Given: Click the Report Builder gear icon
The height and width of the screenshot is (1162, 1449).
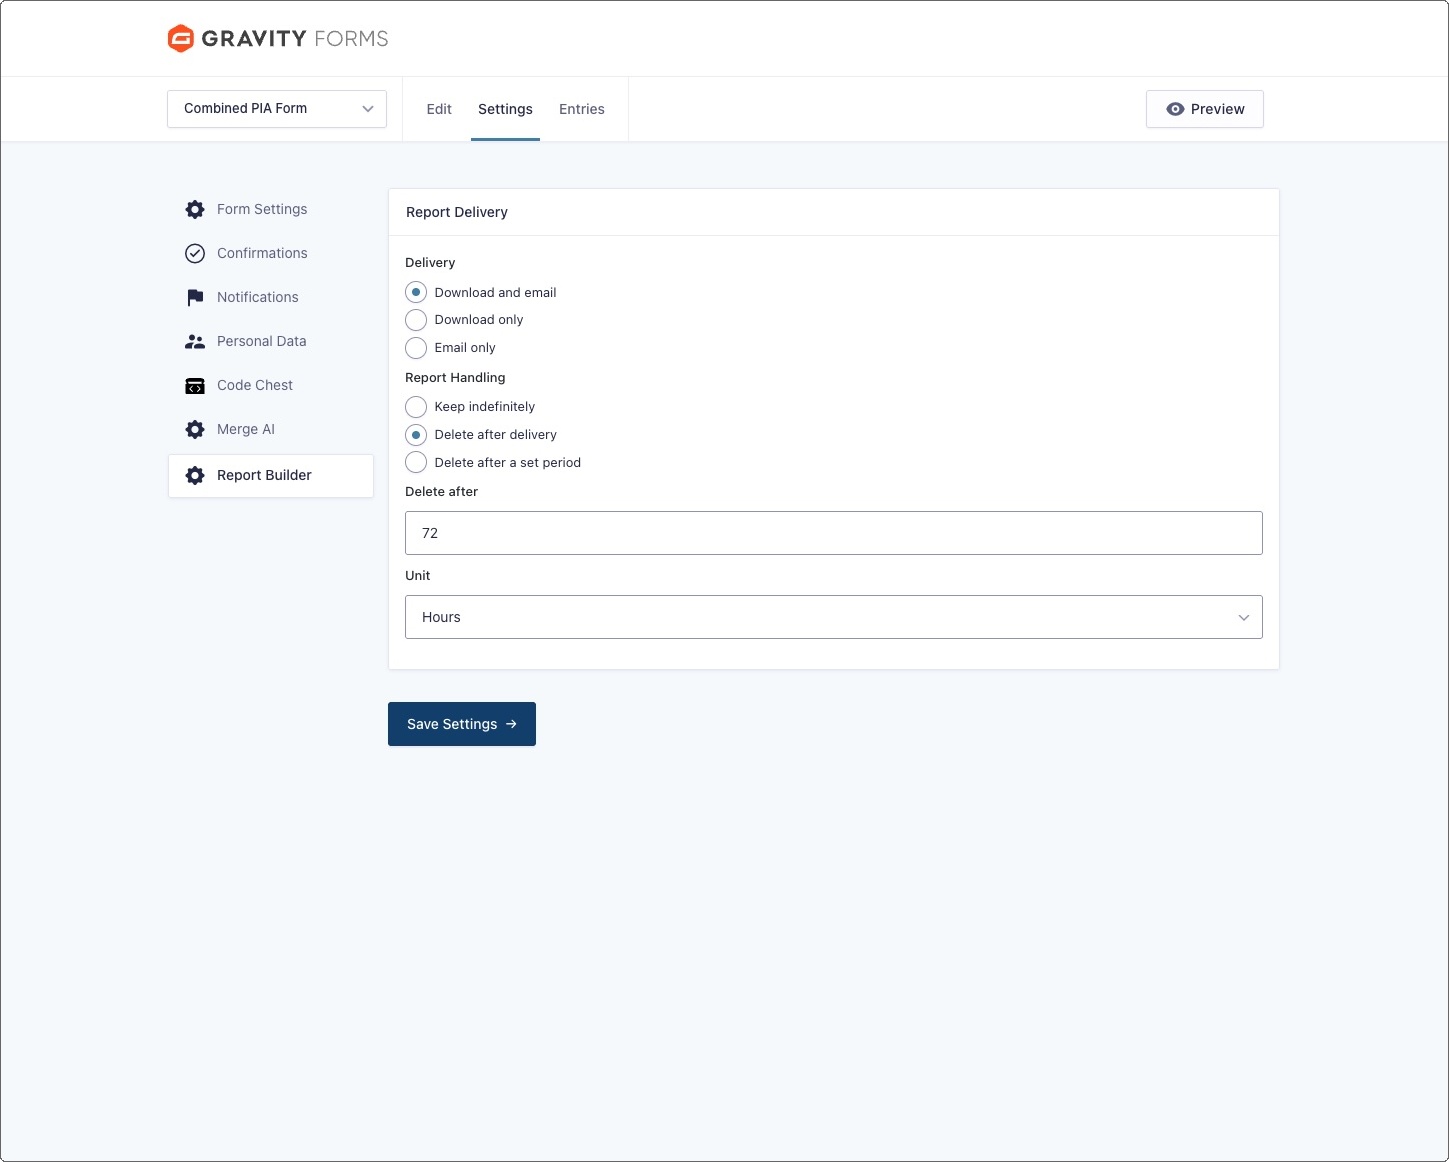Looking at the screenshot, I should (195, 476).
